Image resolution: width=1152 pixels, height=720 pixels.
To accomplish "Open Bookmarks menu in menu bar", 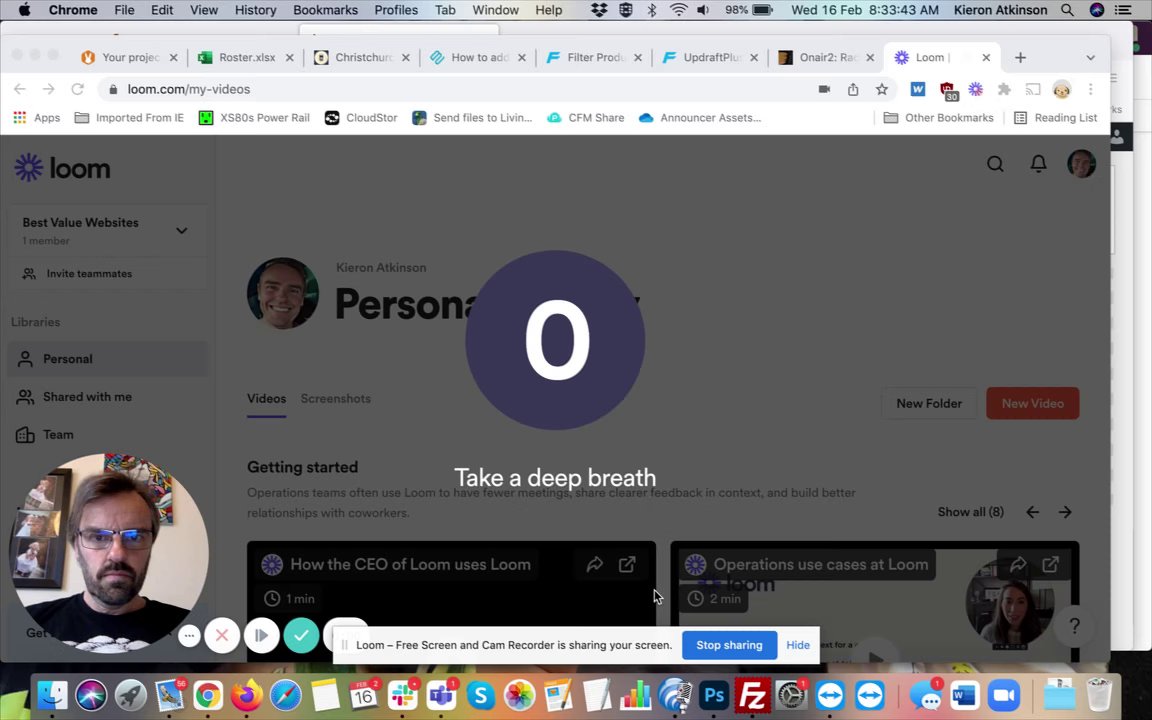I will pos(325,10).
